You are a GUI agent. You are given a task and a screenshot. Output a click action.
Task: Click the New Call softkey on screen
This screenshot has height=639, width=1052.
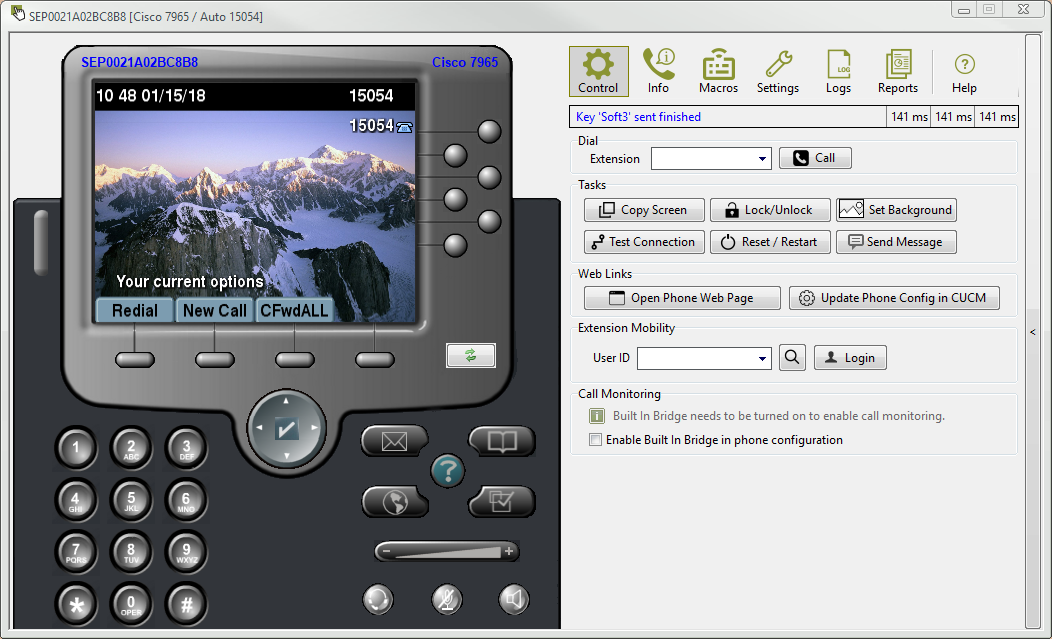click(215, 311)
